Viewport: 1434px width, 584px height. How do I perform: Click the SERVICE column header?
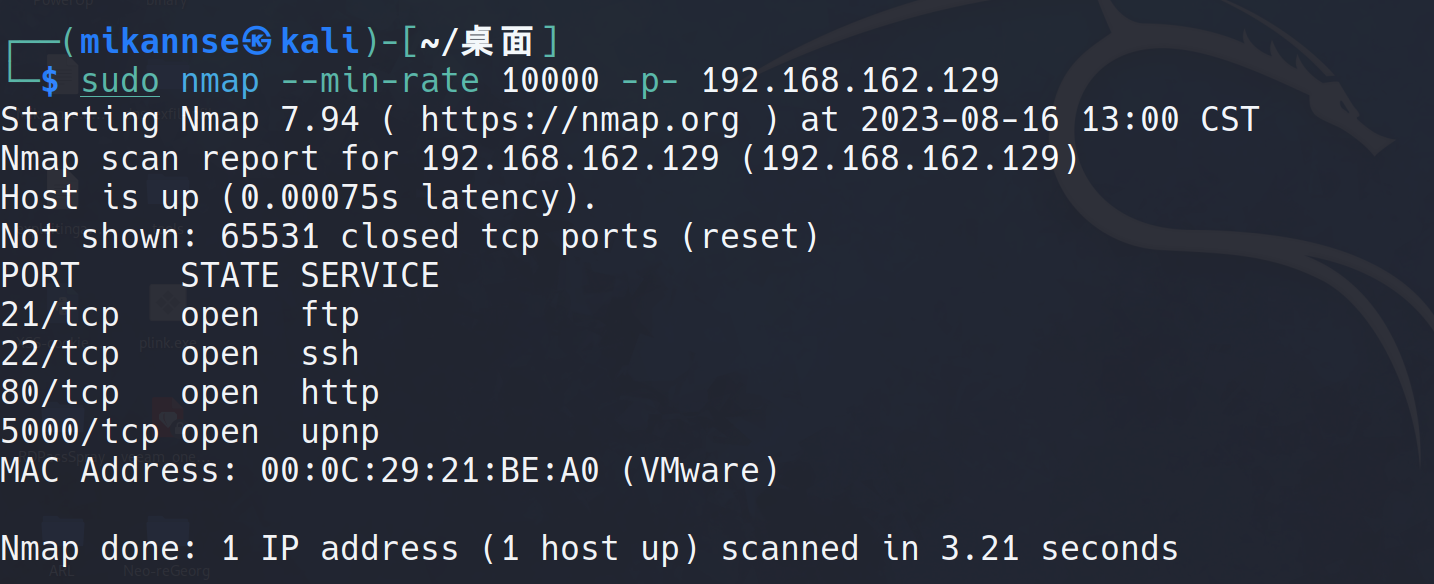pos(369,276)
